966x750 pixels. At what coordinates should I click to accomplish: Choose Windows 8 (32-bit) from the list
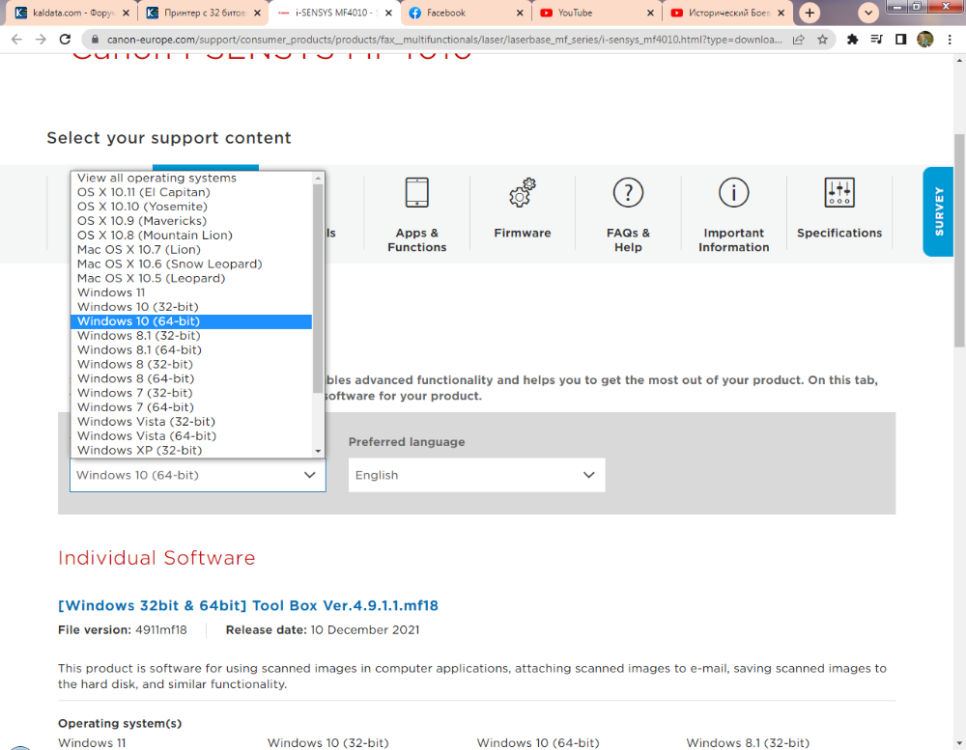[191, 364]
